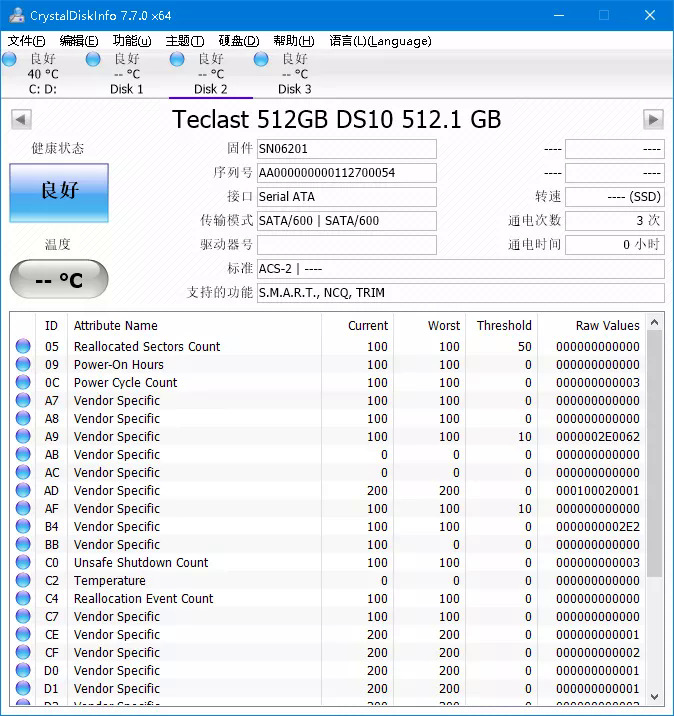This screenshot has width=674, height=716.
Task: Click the next disk right arrow
Action: point(653,120)
